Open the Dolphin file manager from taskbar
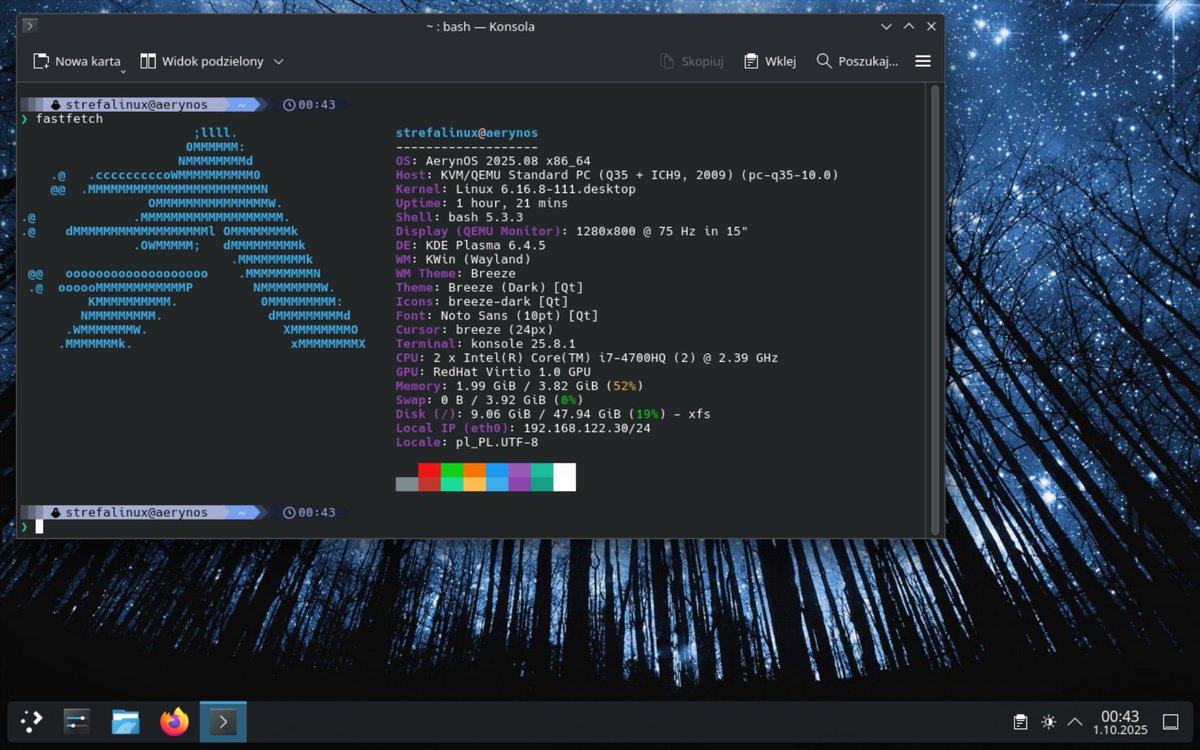Screen dimensions: 1200x750 124,721
